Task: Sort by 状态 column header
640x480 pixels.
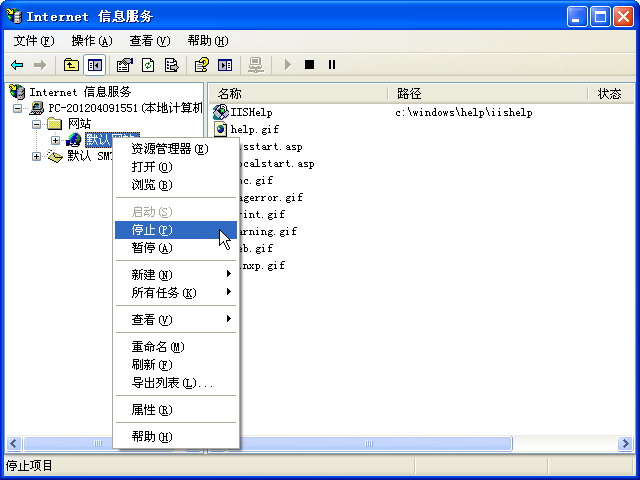Action: pyautogui.click(x=611, y=93)
